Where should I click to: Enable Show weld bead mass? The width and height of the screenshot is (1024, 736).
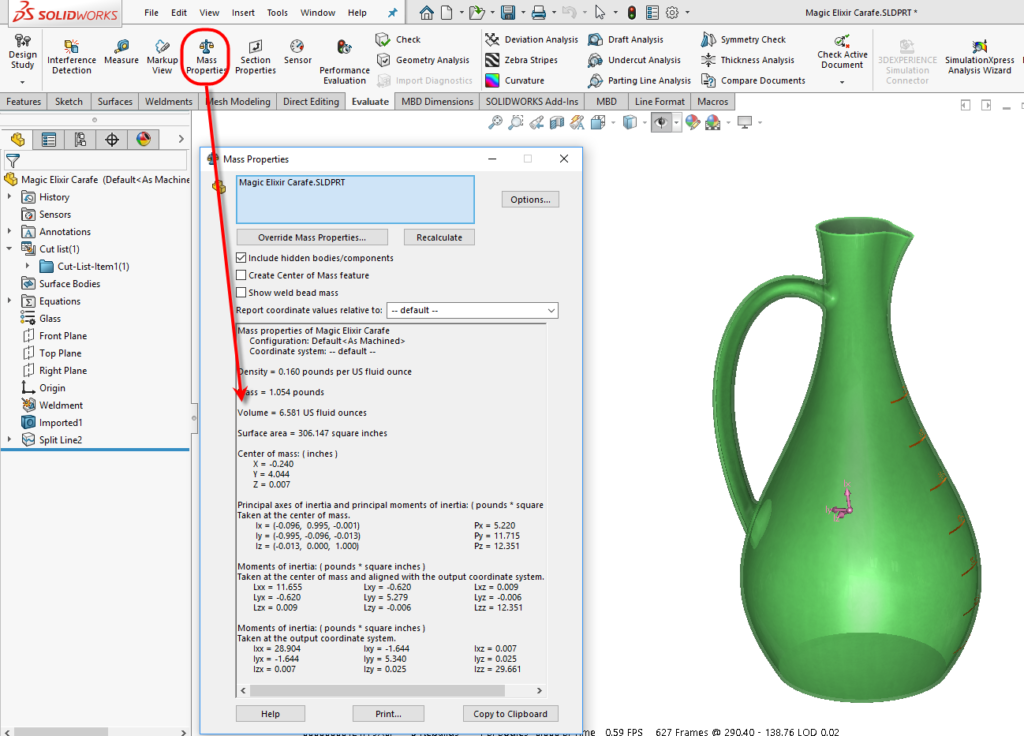pos(241,293)
